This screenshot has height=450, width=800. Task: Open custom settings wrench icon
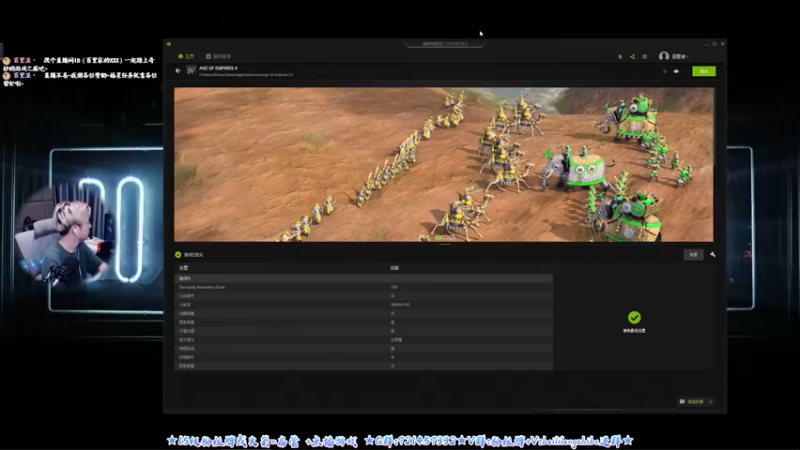coord(712,255)
